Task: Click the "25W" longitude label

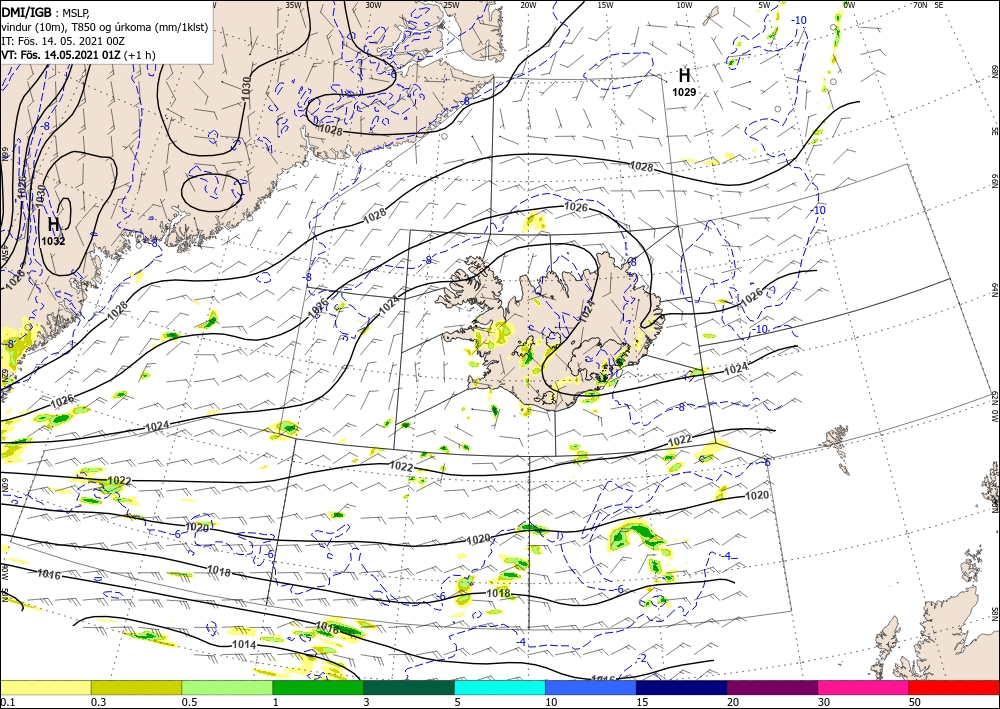Action: pyautogui.click(x=451, y=4)
